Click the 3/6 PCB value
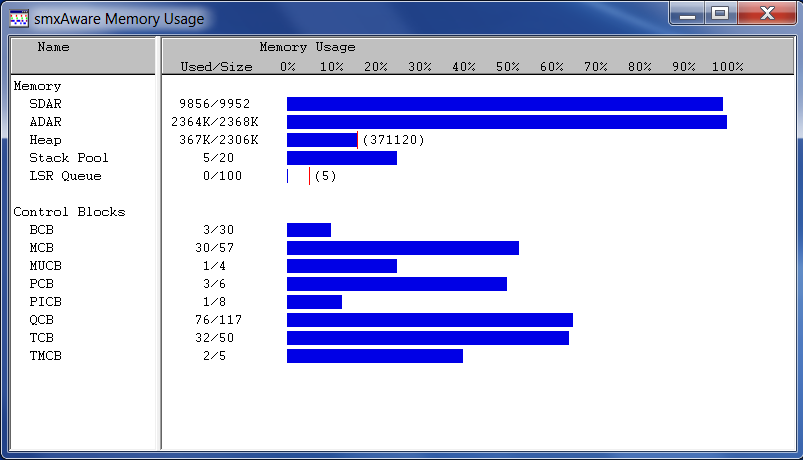Screen dimensions: 803x461 (215, 284)
